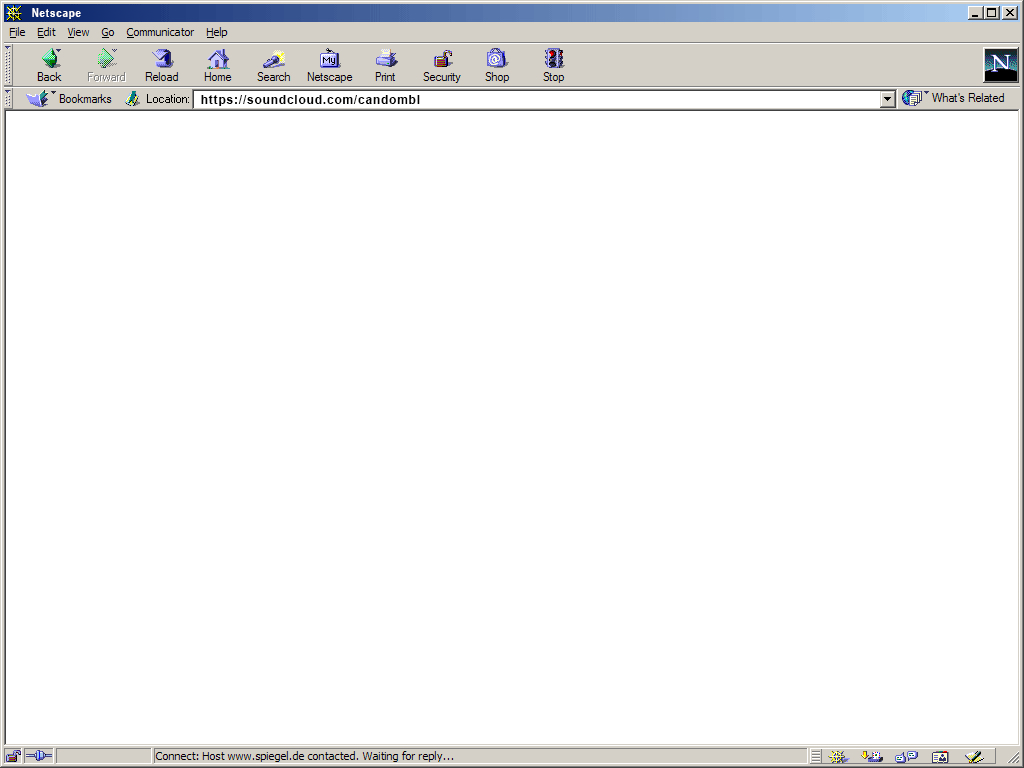Open Newsgroups icon in component bar

click(x=906, y=756)
